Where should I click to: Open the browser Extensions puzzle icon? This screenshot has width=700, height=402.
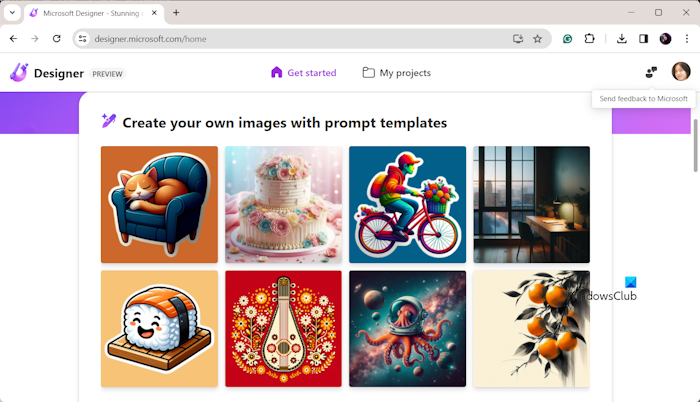pyautogui.click(x=589, y=39)
